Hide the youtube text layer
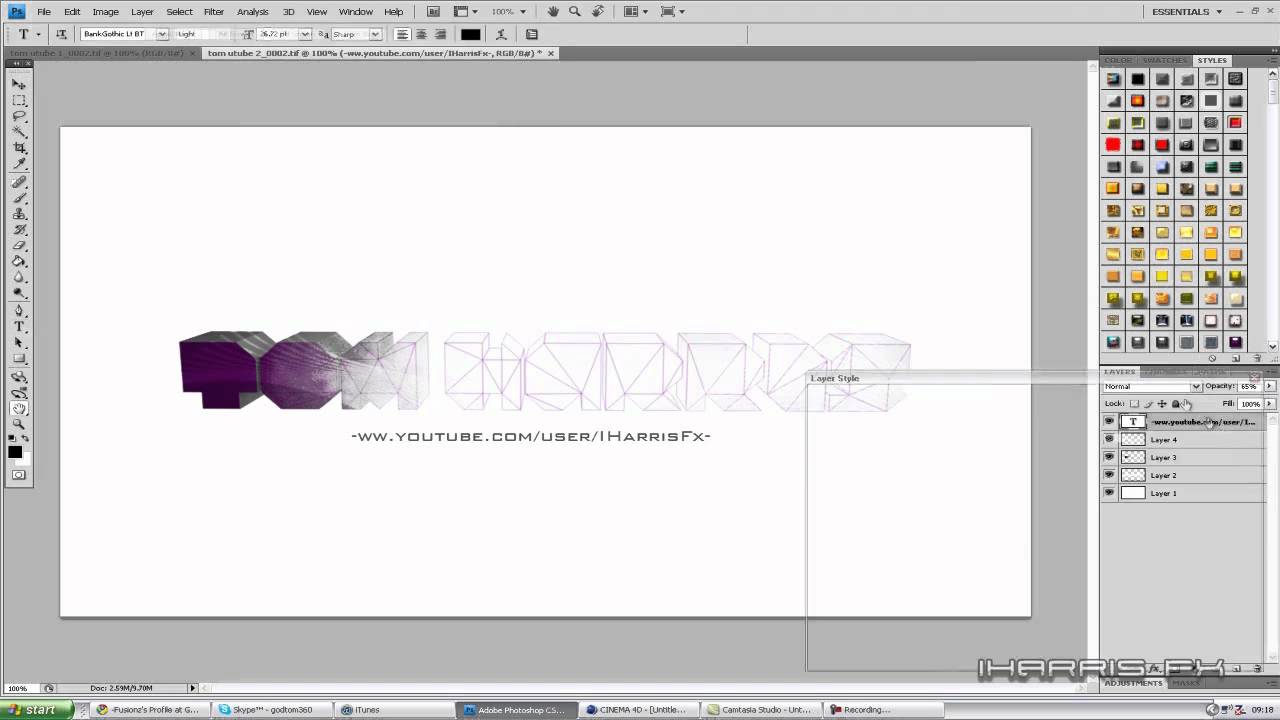This screenshot has width=1280, height=720. [x=1109, y=422]
